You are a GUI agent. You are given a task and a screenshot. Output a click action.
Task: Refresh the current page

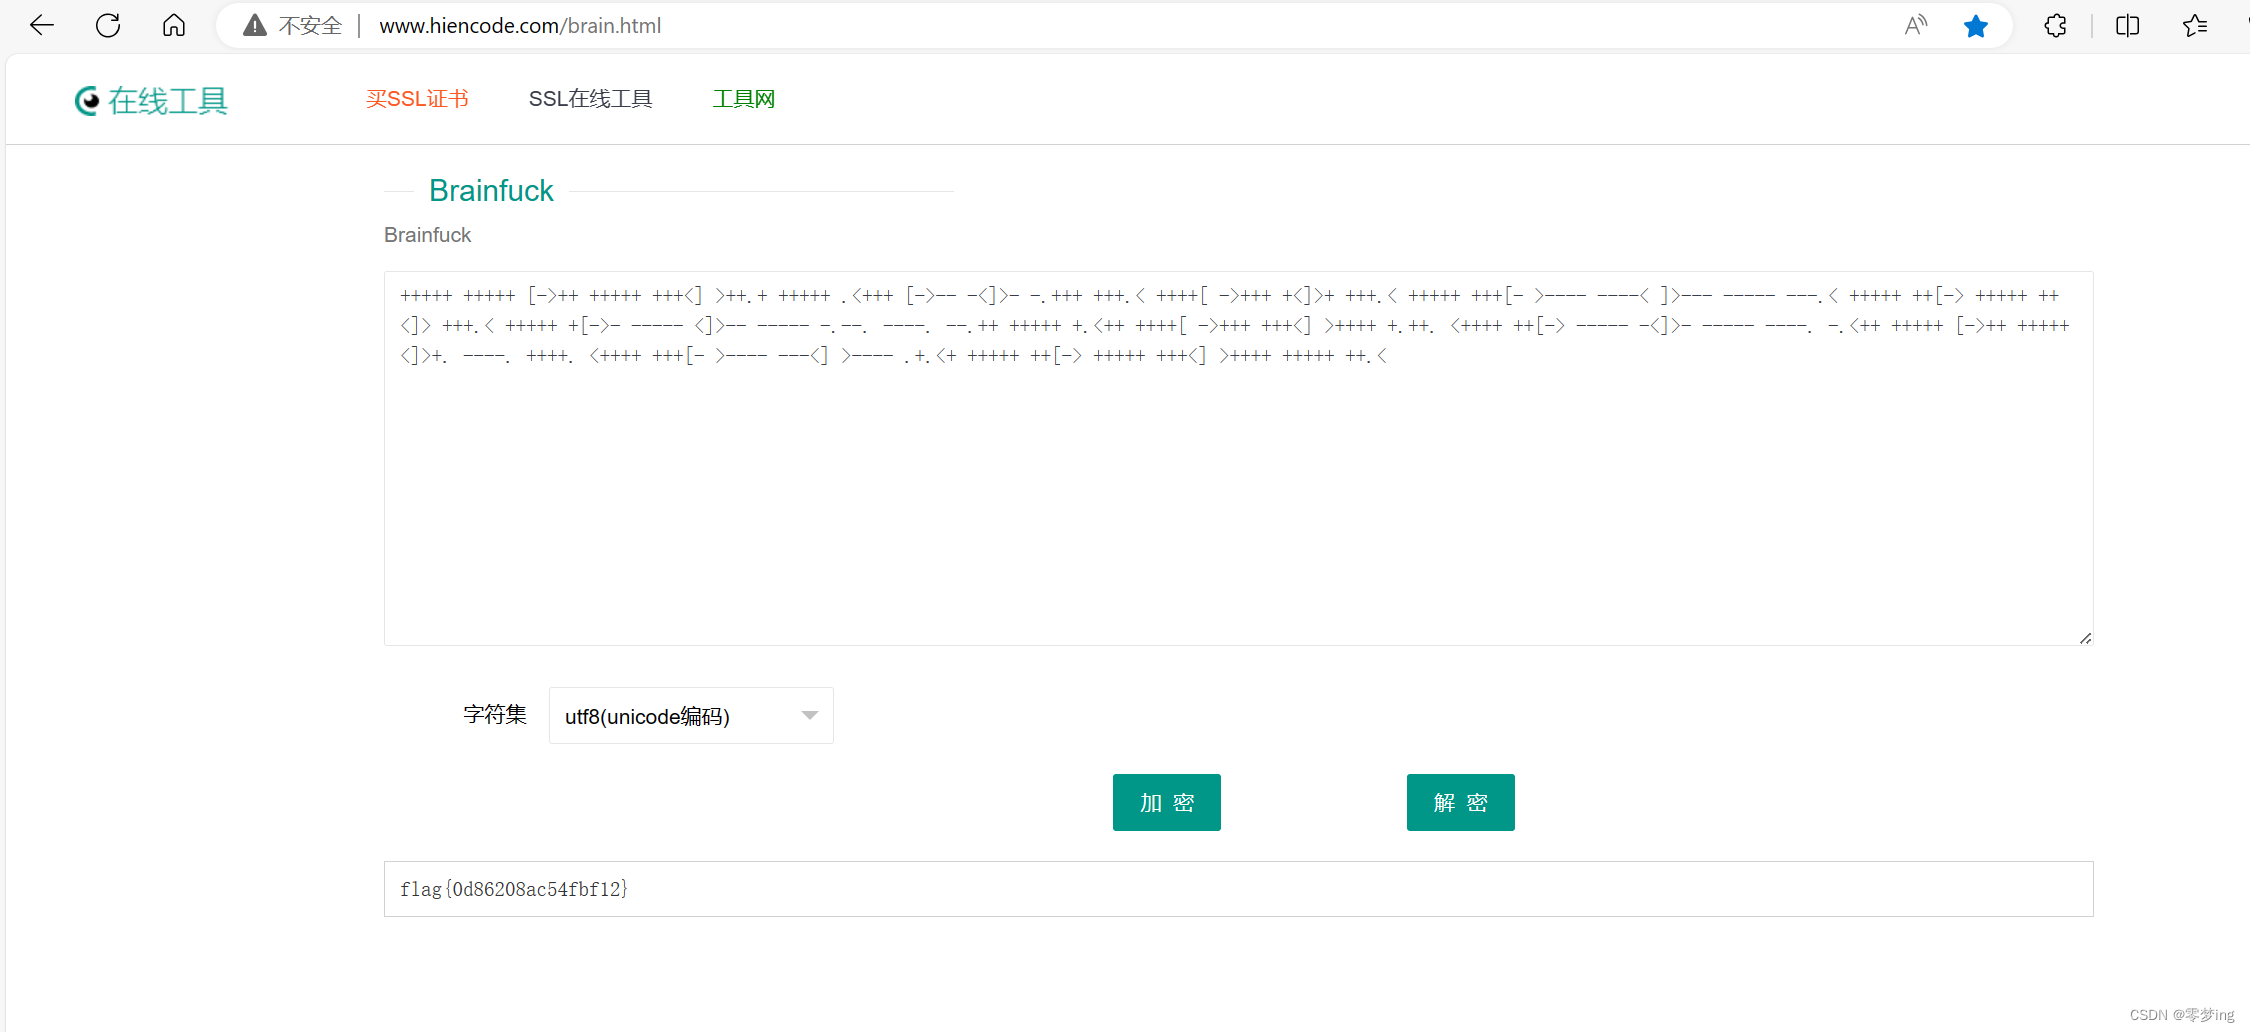[x=108, y=25]
